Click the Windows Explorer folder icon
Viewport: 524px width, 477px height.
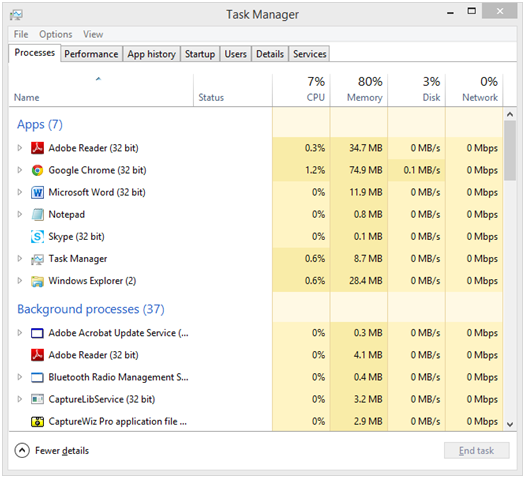37,281
